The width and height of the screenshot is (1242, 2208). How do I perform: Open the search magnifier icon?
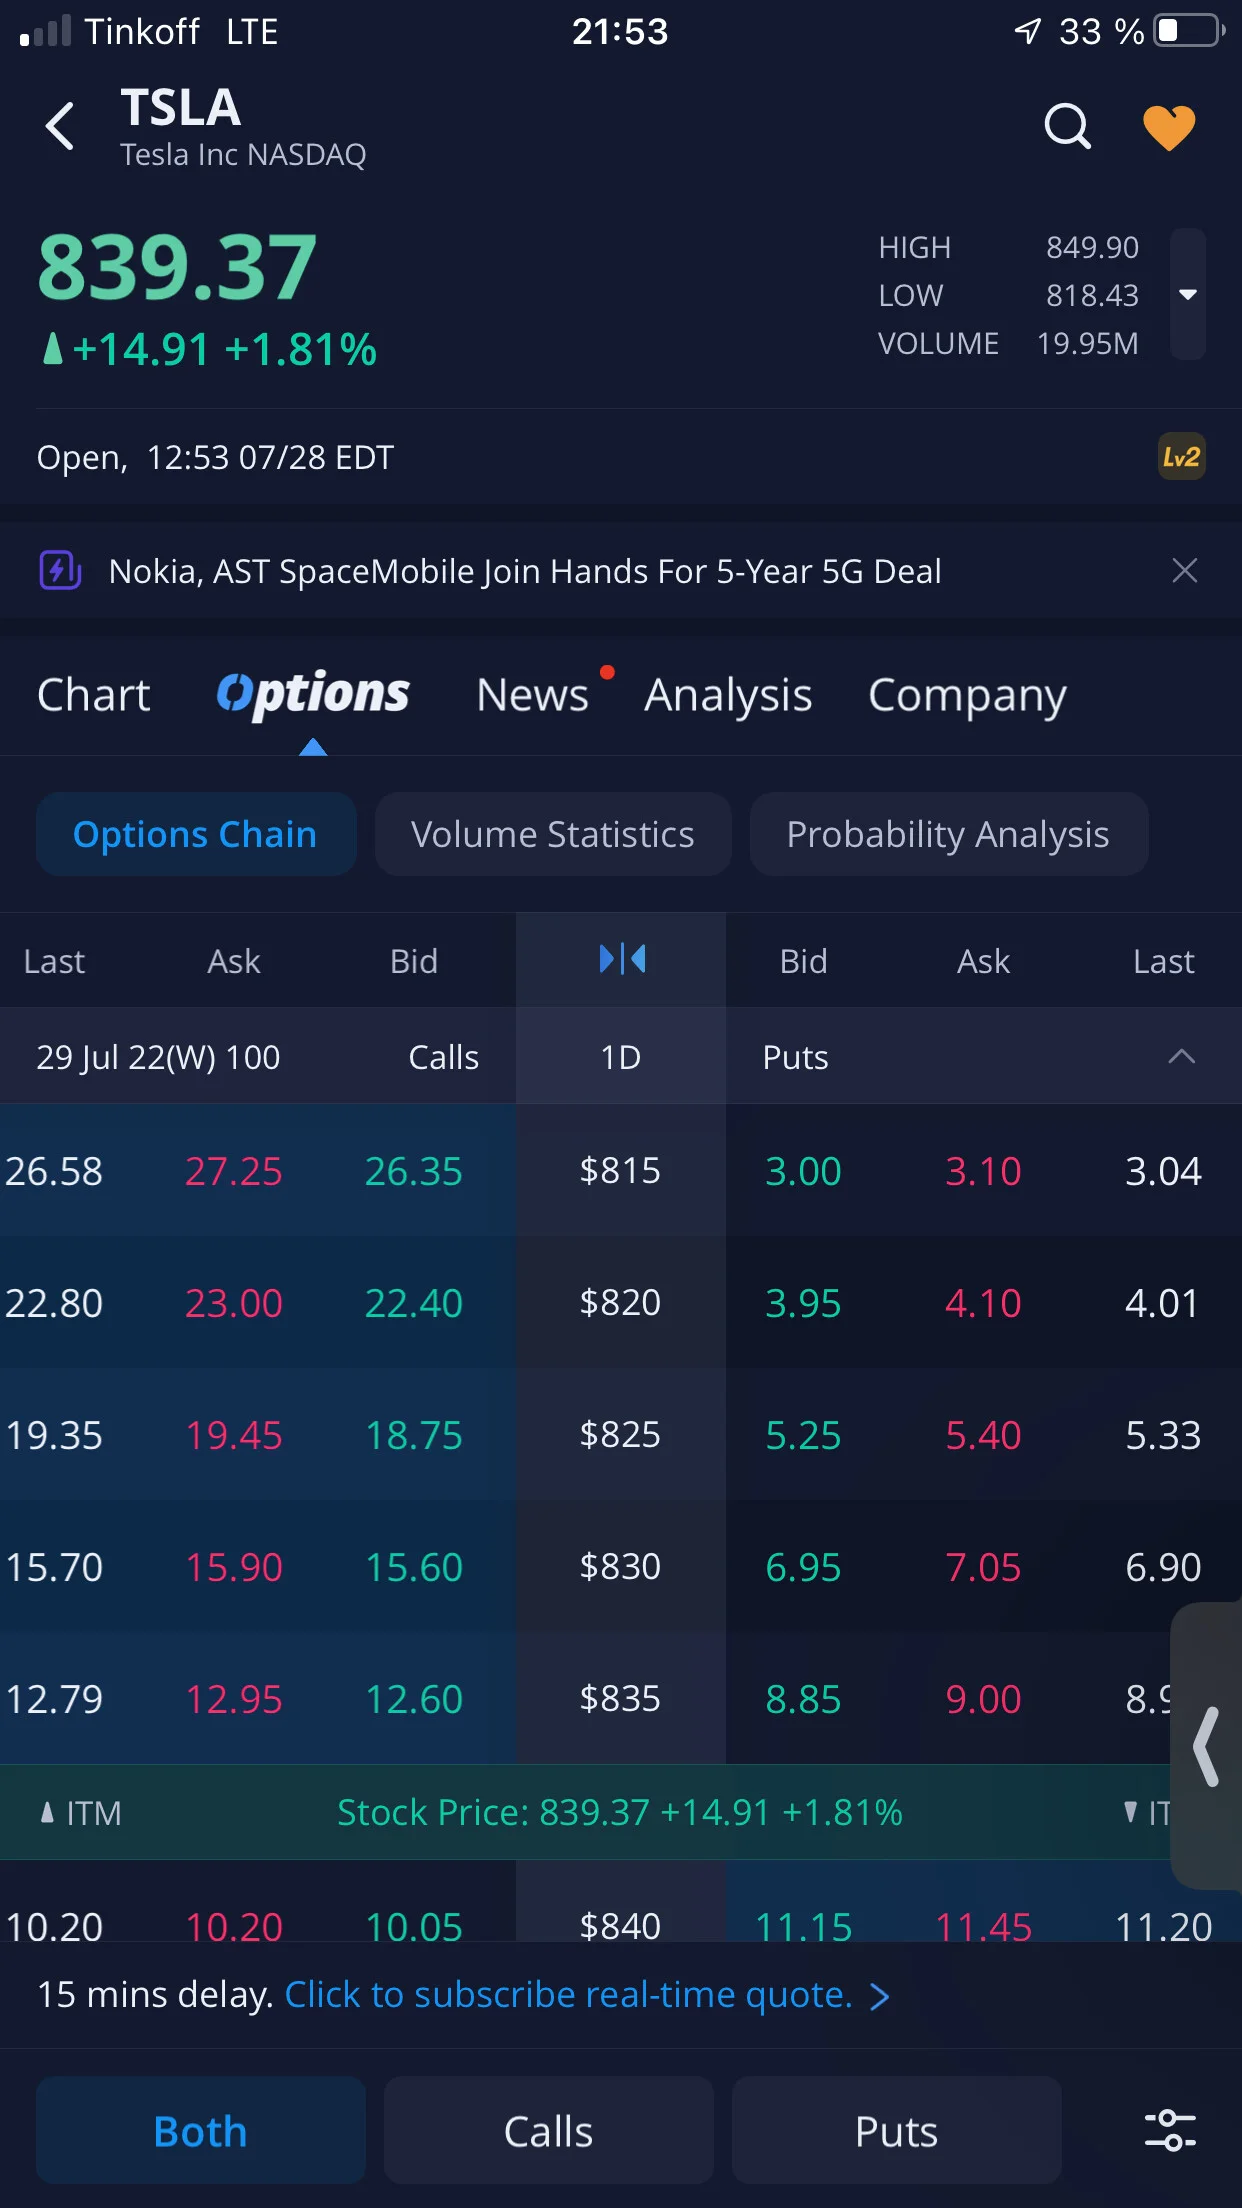point(1067,127)
